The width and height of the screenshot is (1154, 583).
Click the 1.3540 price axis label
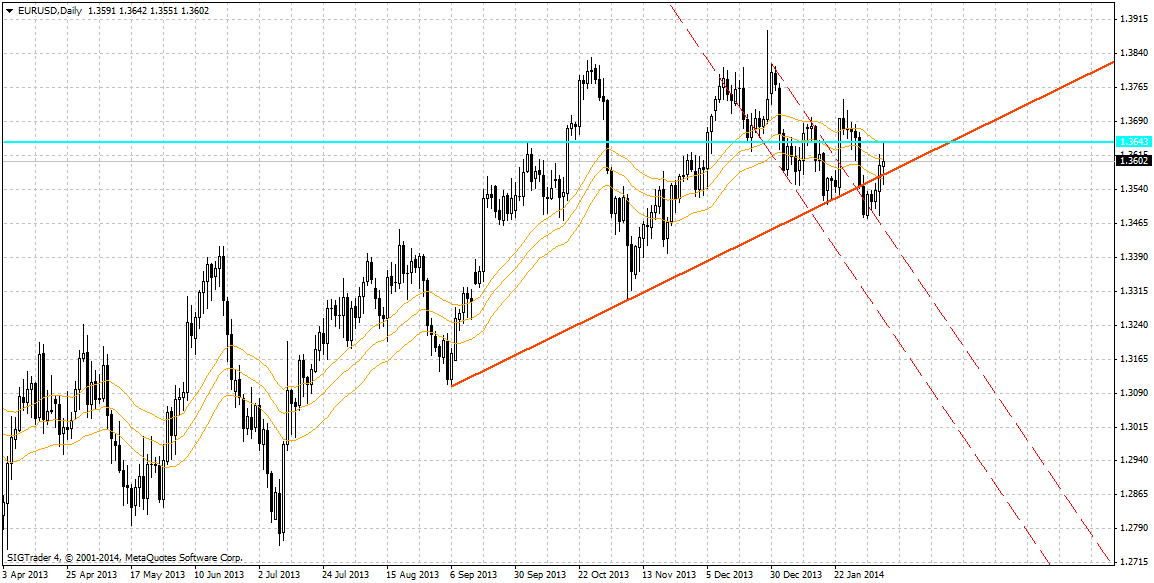click(1136, 189)
